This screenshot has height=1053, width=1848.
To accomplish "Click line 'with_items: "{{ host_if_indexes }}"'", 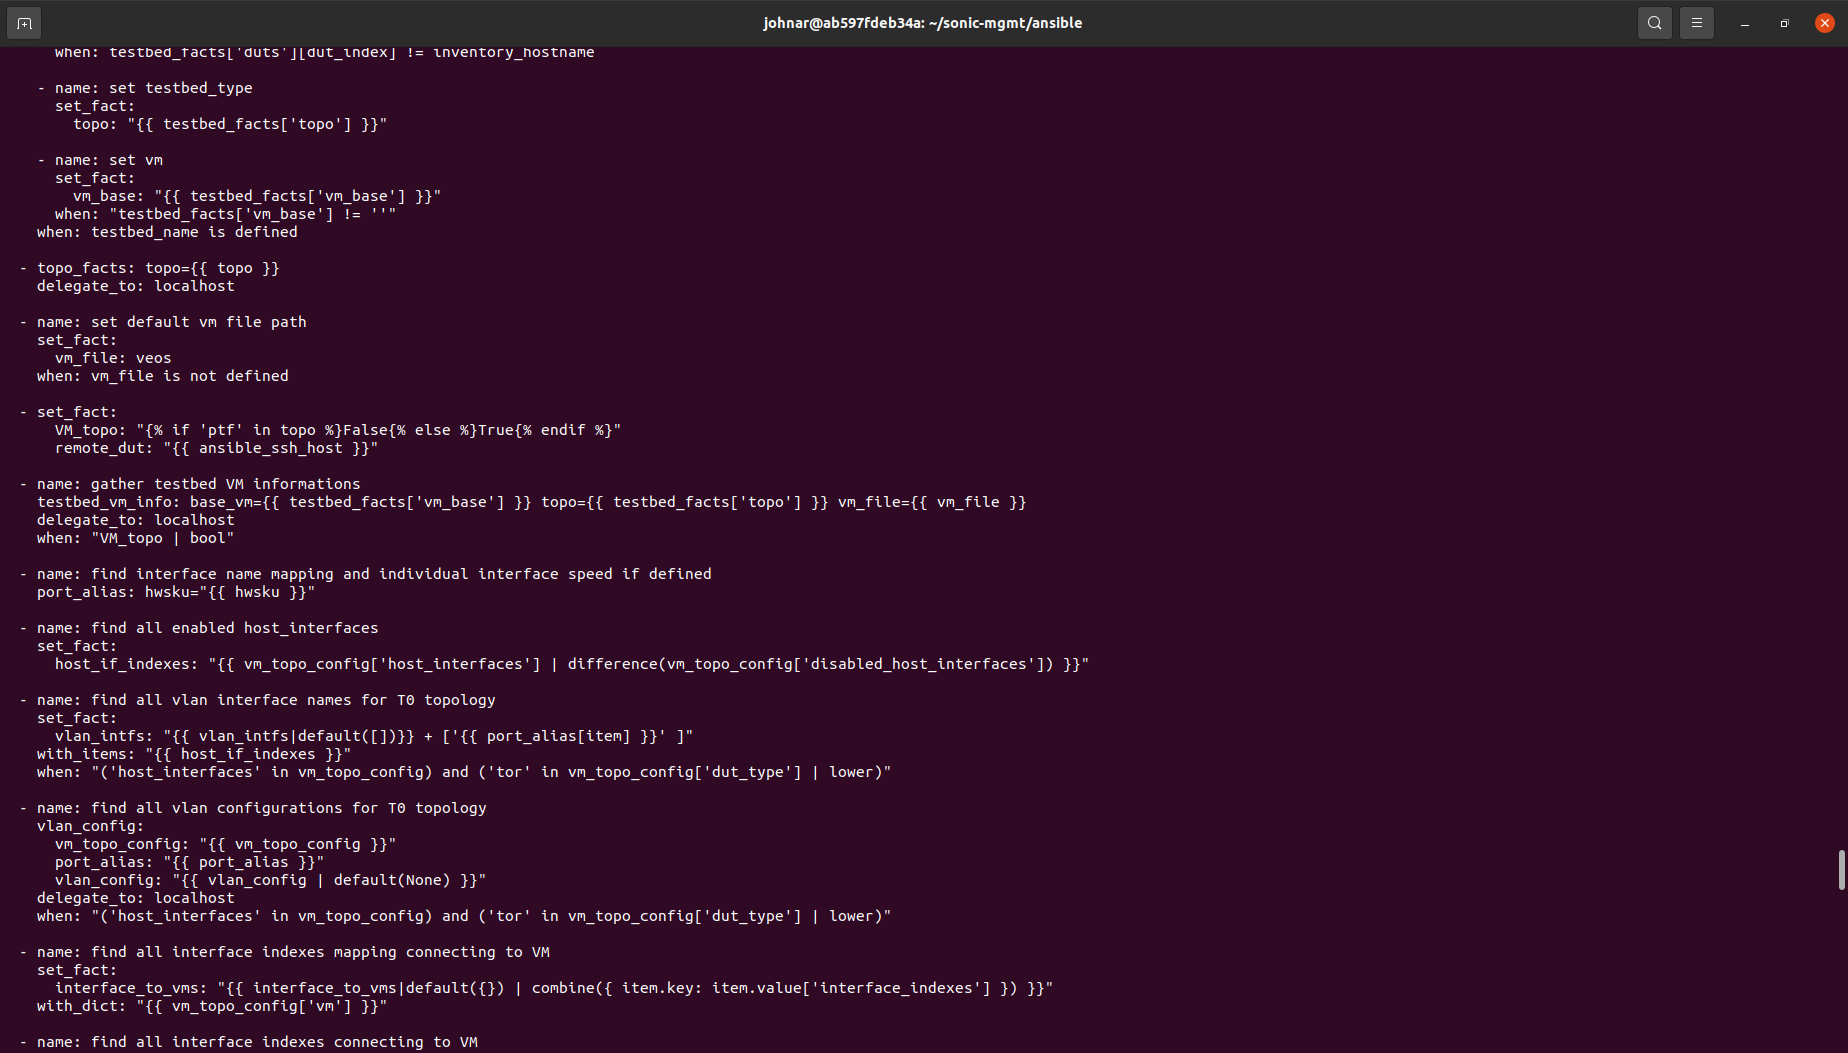I will (194, 754).
